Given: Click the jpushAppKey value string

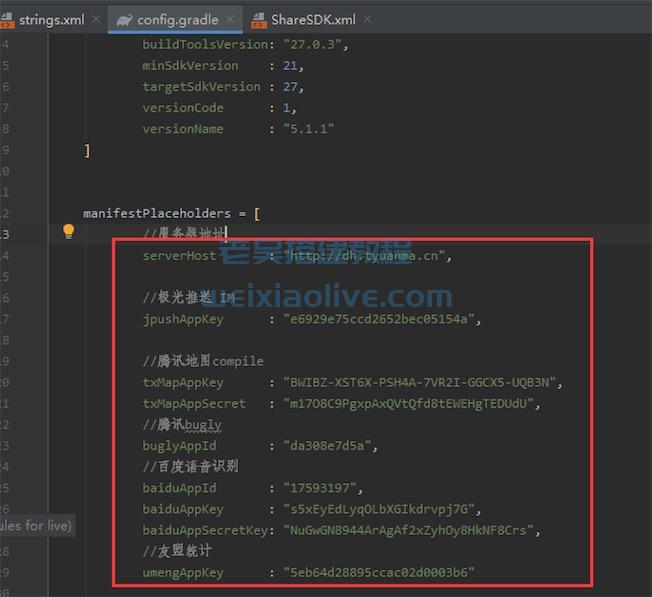Looking at the screenshot, I should point(379,319).
